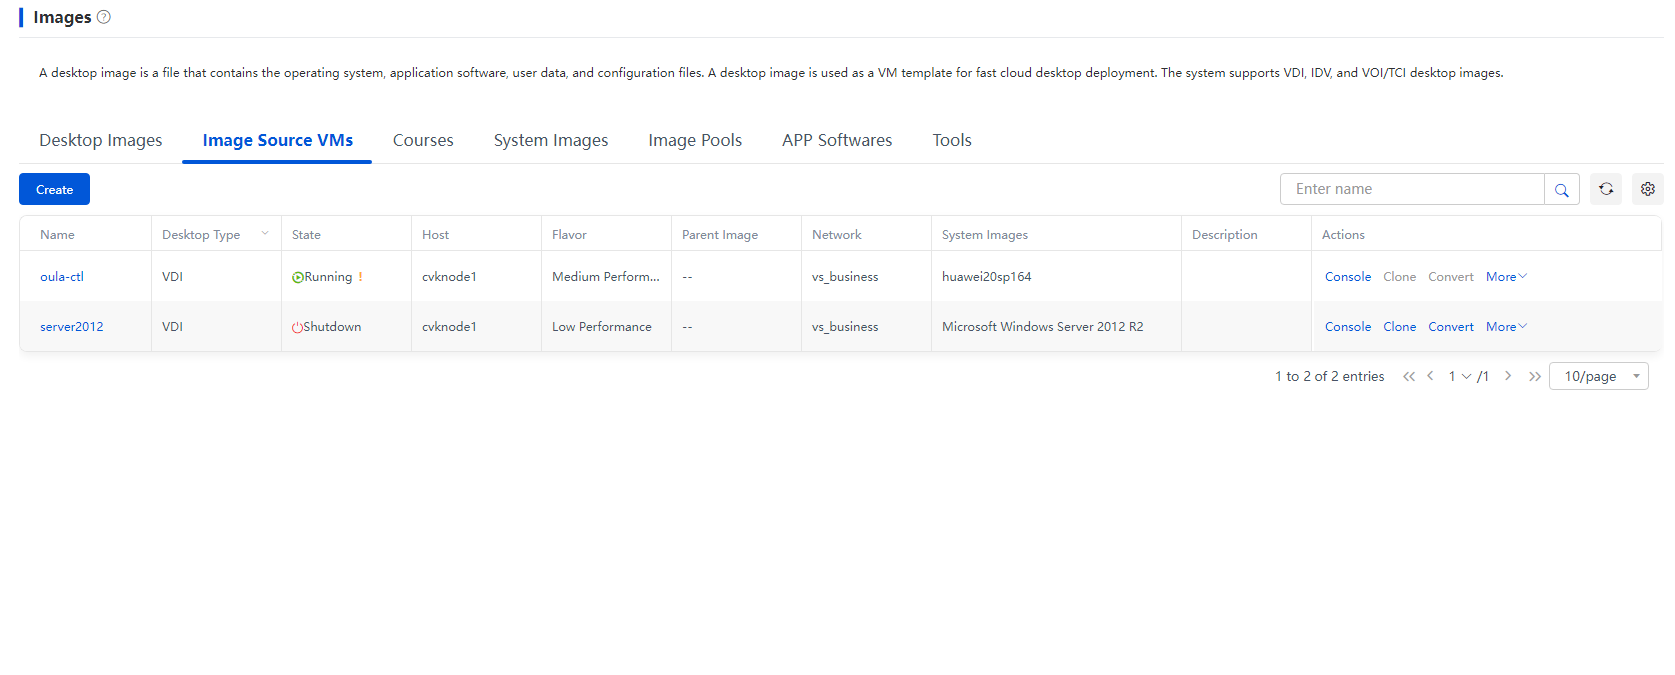This screenshot has height=675, width=1675.
Task: Open the System Images tab
Action: [551, 140]
